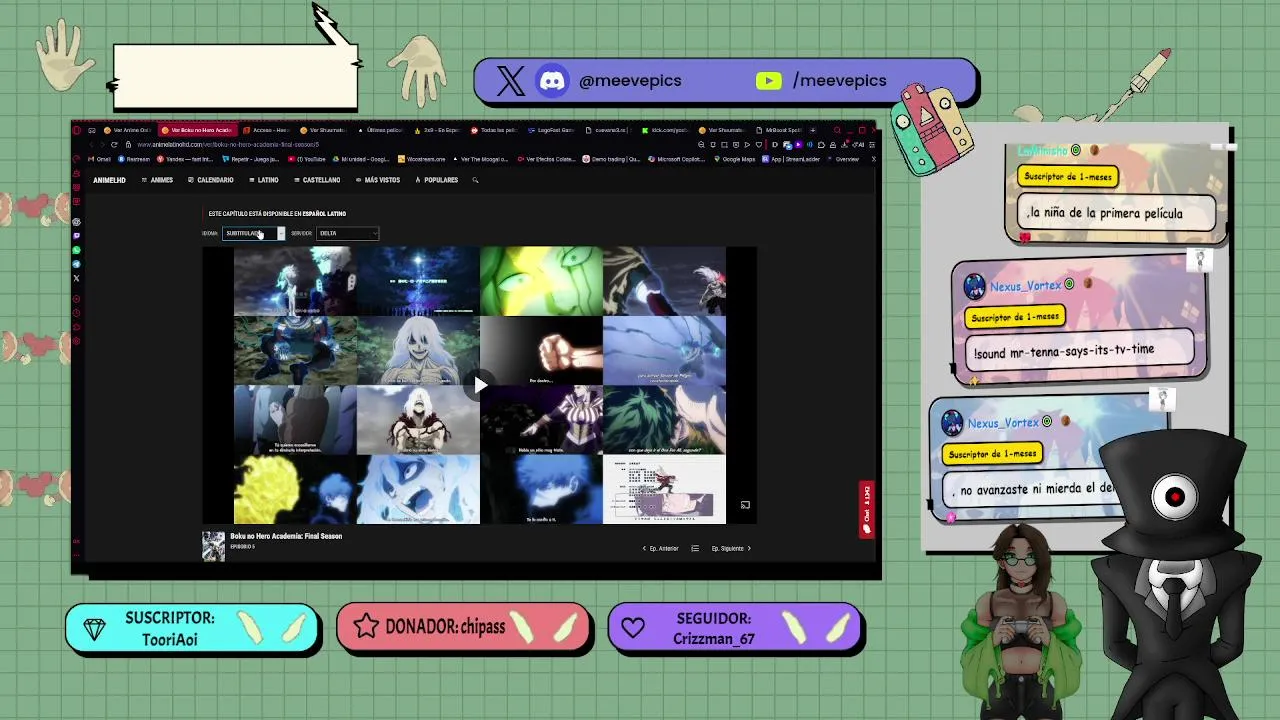Click the Boku no Hero Academia poster thumbnail

coord(213,546)
